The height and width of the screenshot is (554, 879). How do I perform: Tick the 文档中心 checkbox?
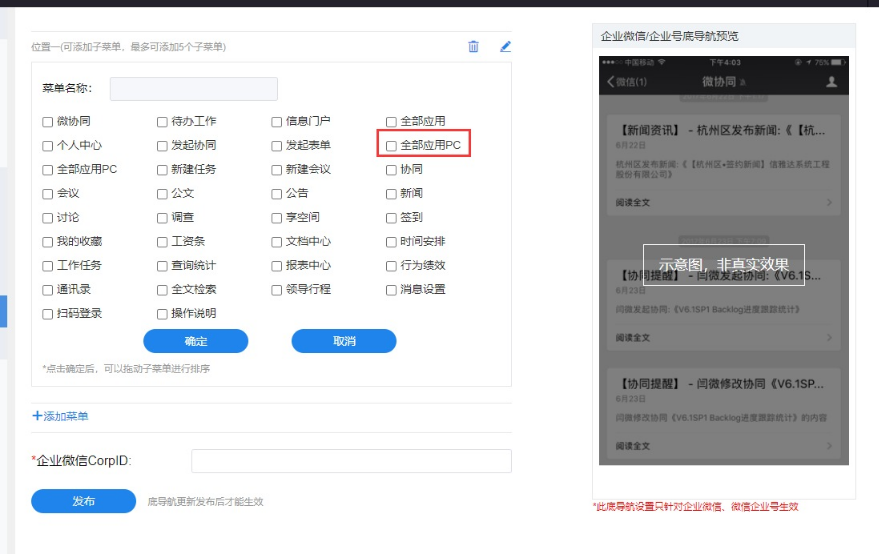coord(277,242)
